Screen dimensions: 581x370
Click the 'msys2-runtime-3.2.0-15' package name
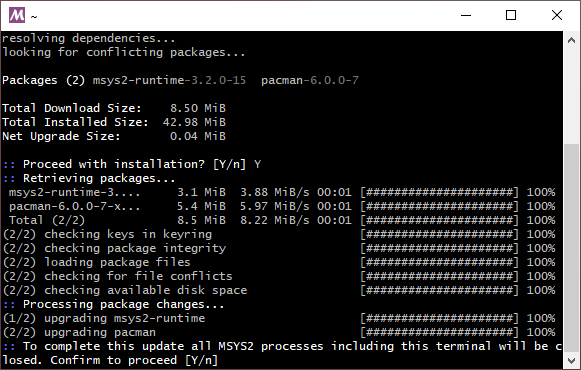(169, 80)
